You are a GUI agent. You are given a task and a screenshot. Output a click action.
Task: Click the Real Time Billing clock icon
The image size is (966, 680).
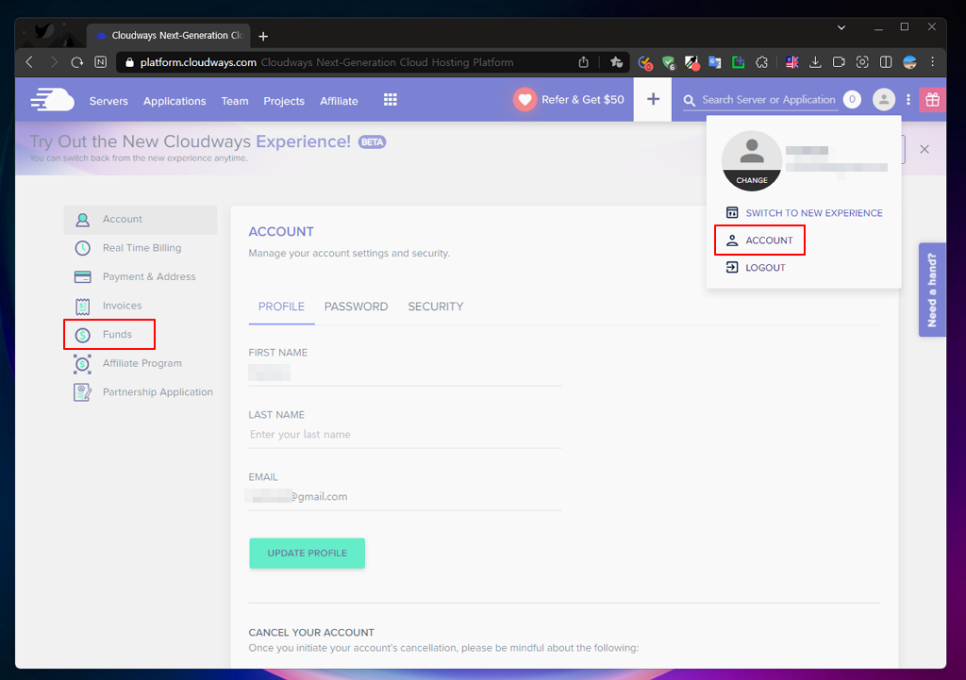click(83, 248)
